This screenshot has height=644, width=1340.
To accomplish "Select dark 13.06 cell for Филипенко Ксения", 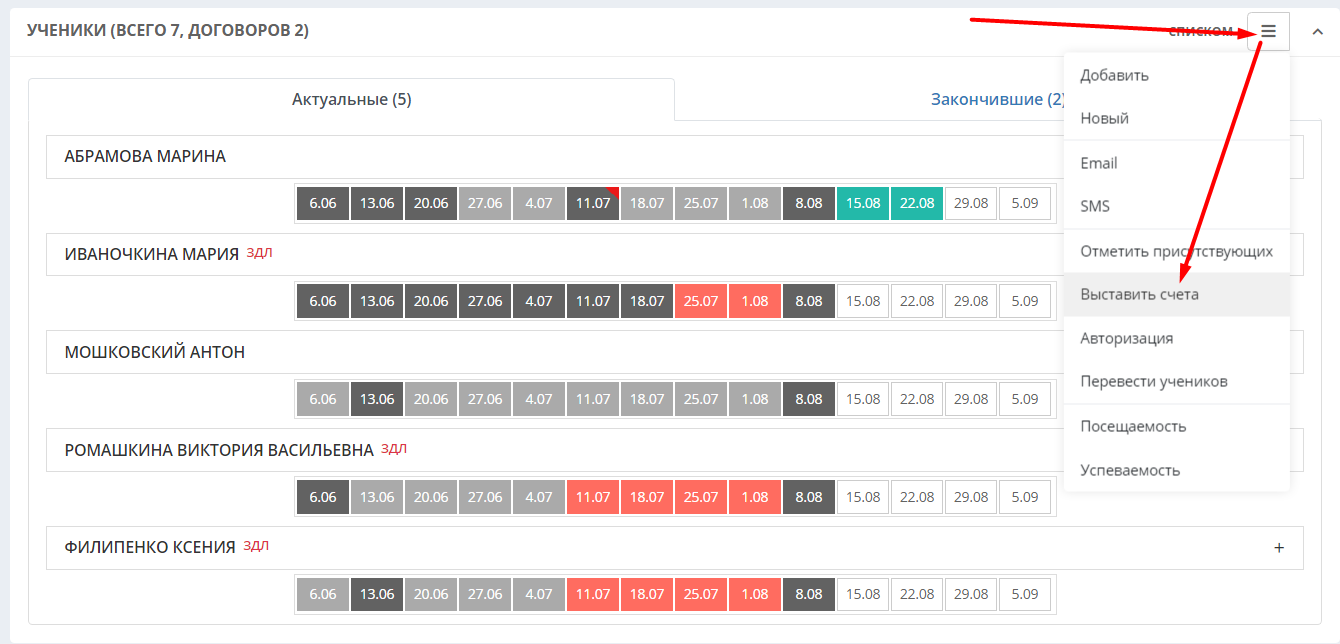I will coord(377,594).
